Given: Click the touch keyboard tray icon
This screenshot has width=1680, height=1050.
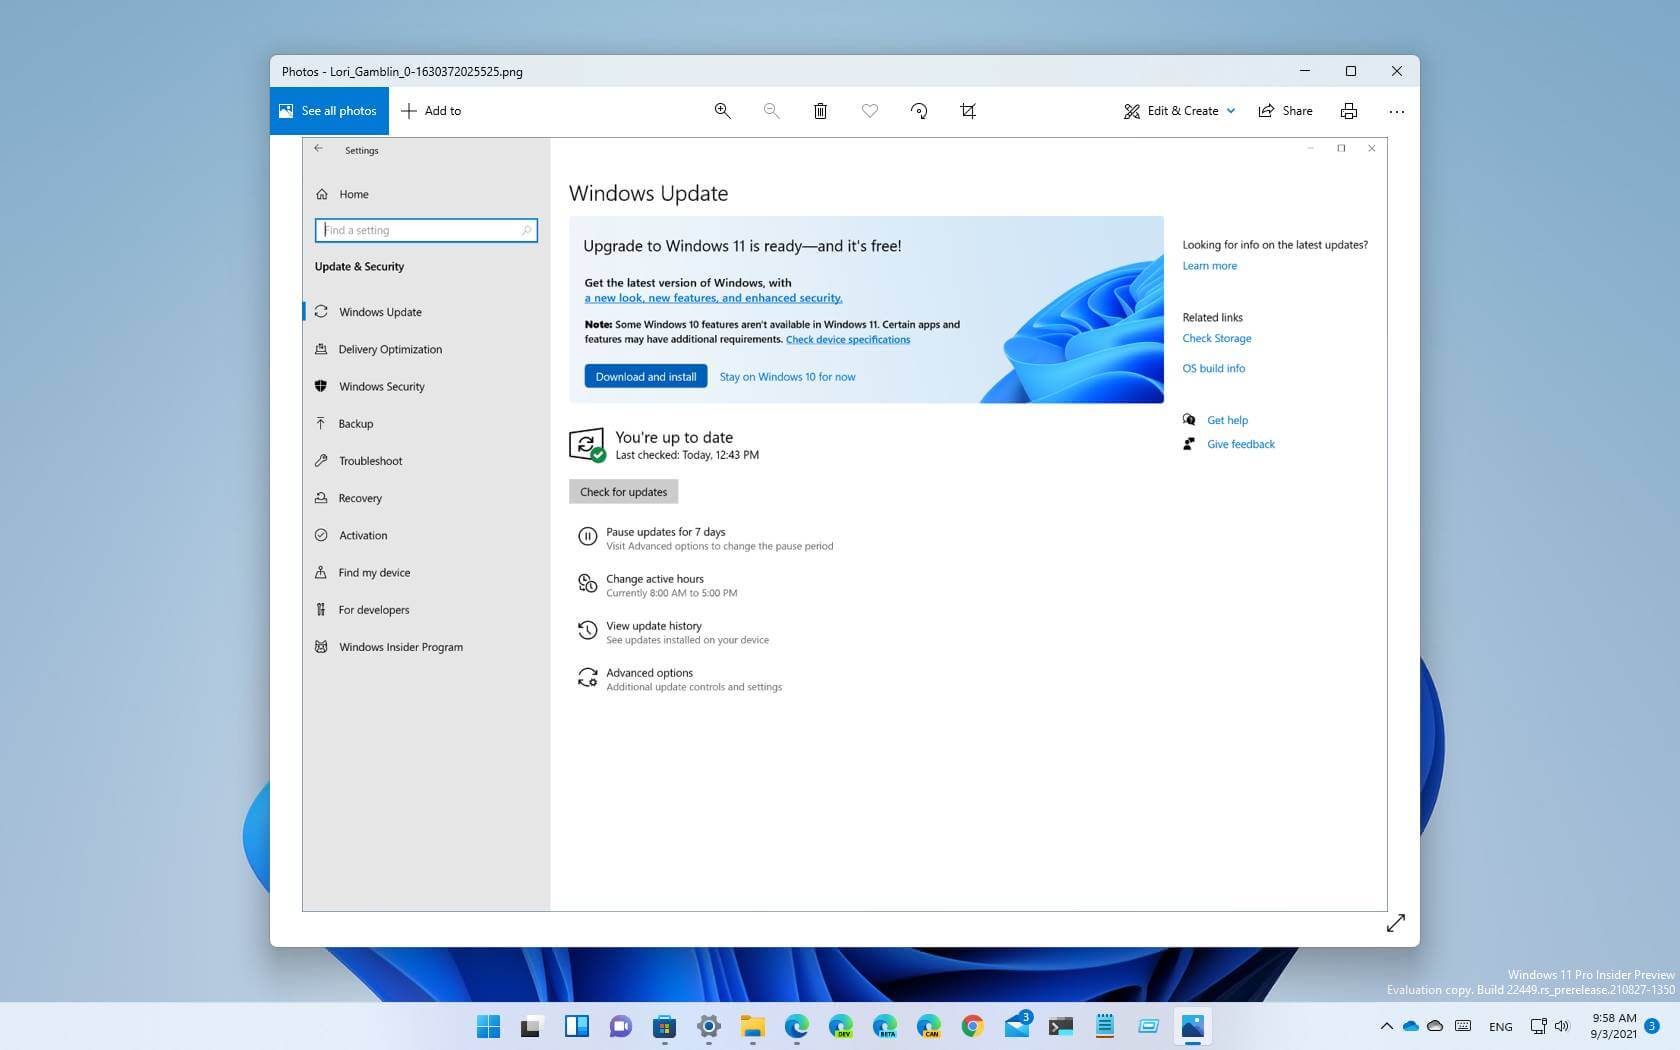Looking at the screenshot, I should 1463,1026.
